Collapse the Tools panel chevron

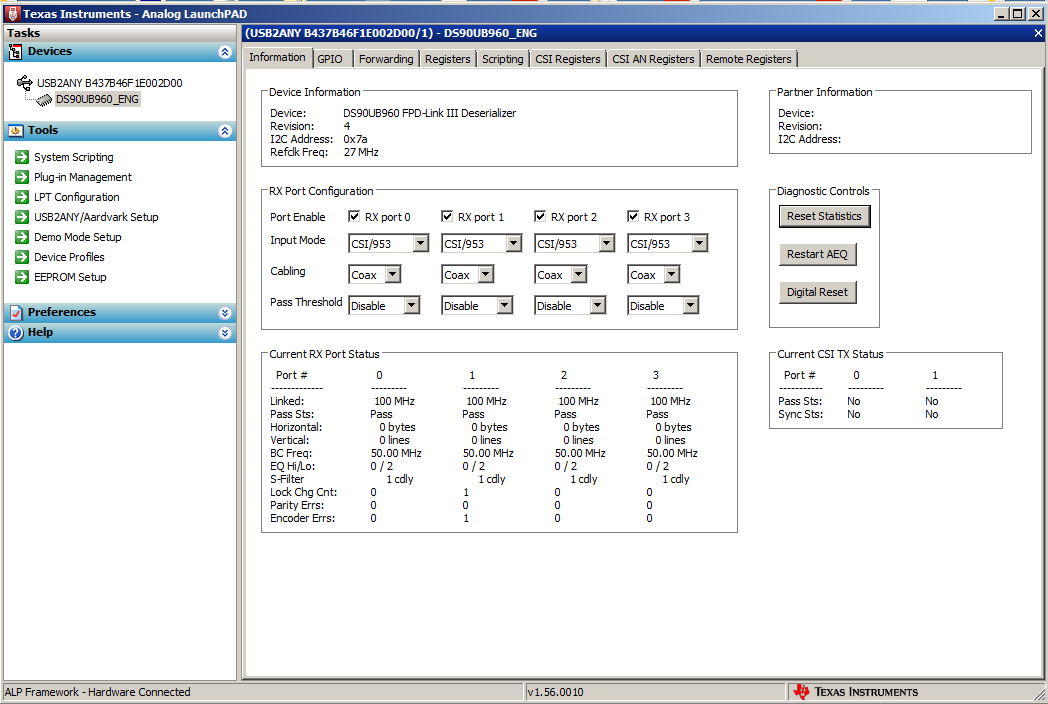(227, 130)
